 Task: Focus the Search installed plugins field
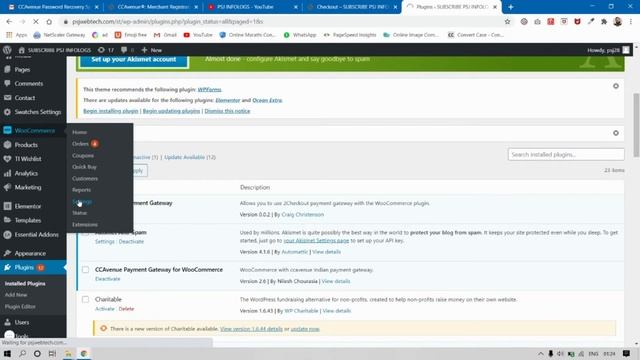[566, 154]
